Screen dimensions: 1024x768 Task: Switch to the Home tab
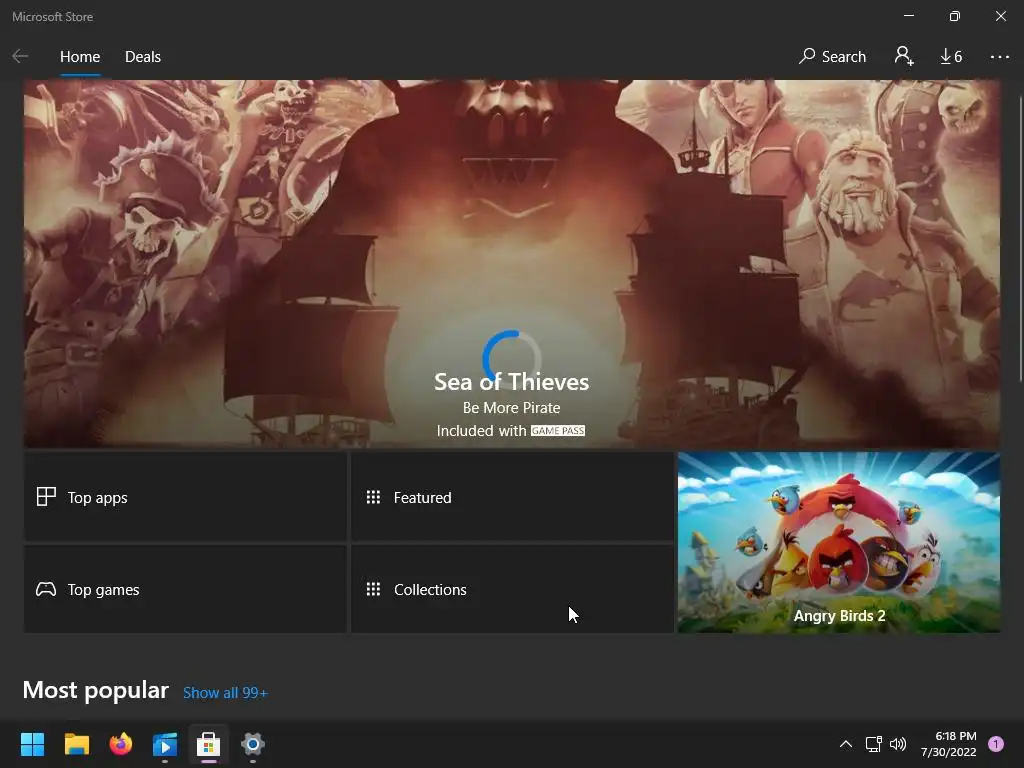80,57
